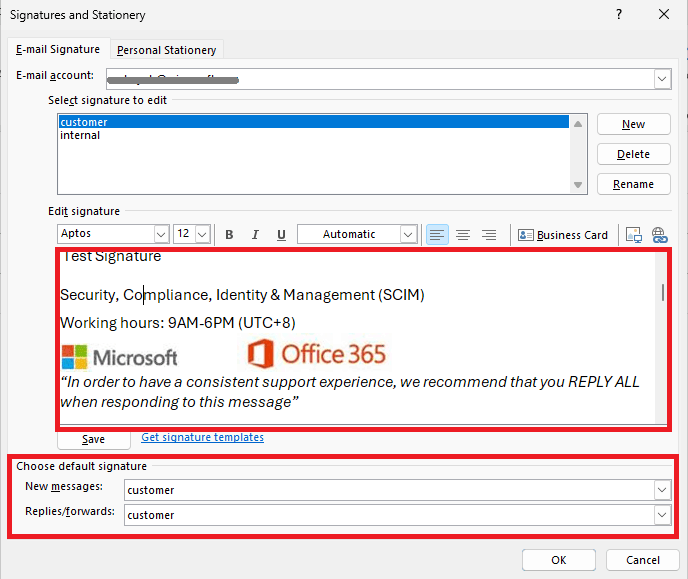The width and height of the screenshot is (688, 579).
Task: Click the Aptos font name field
Action: (x=106, y=234)
